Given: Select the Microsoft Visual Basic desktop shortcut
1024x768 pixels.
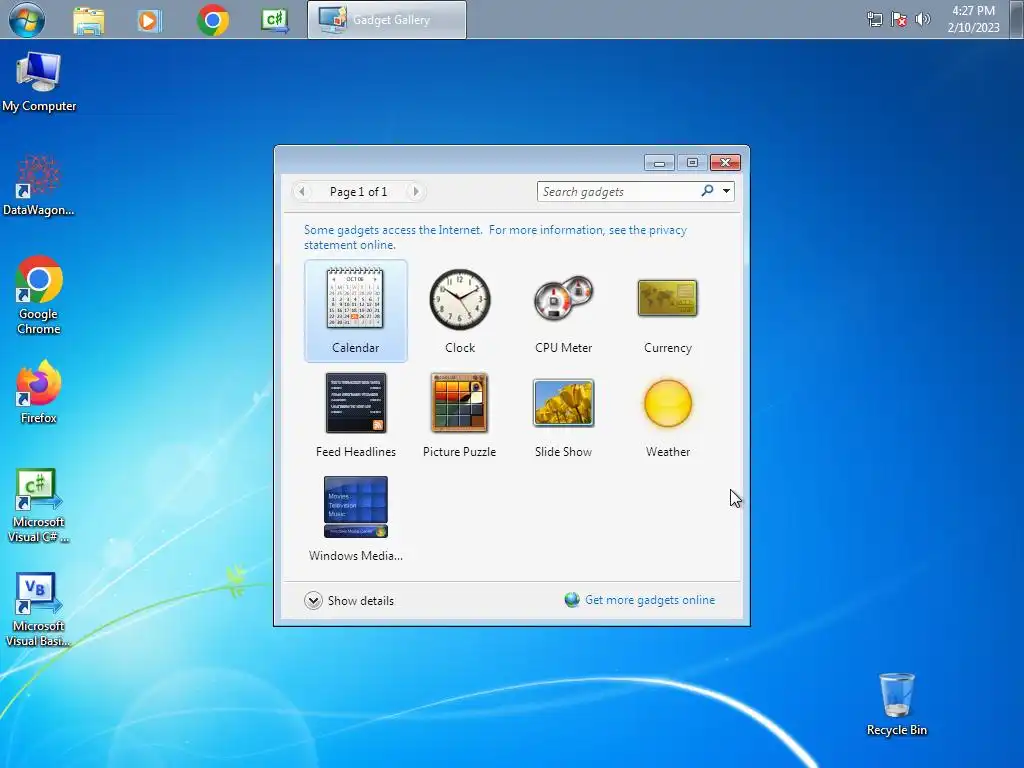Looking at the screenshot, I should point(39,610).
